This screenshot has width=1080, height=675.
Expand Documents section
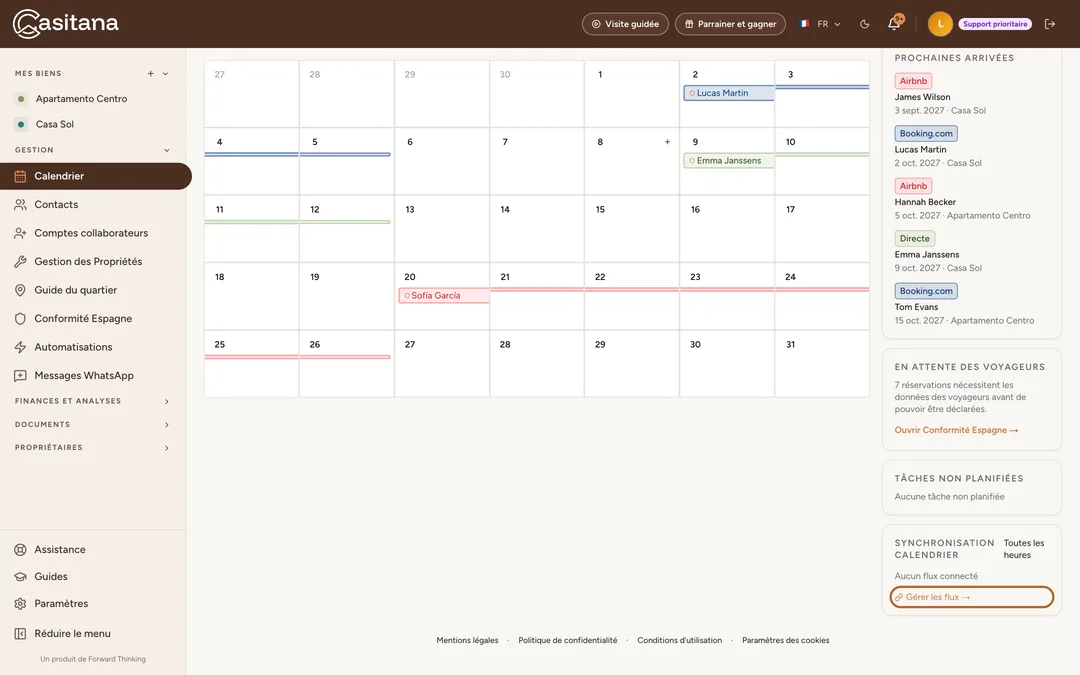[x=92, y=424]
